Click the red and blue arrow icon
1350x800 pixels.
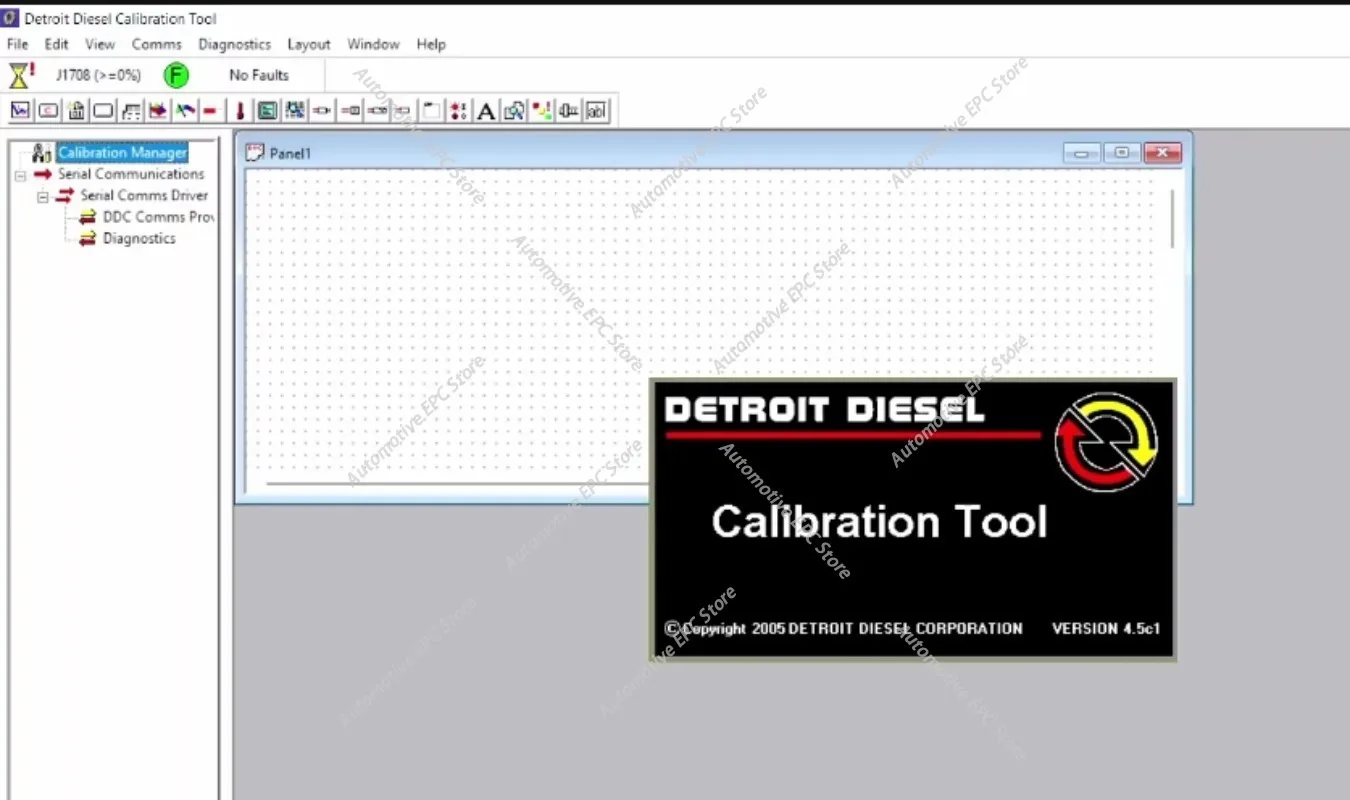coord(158,110)
